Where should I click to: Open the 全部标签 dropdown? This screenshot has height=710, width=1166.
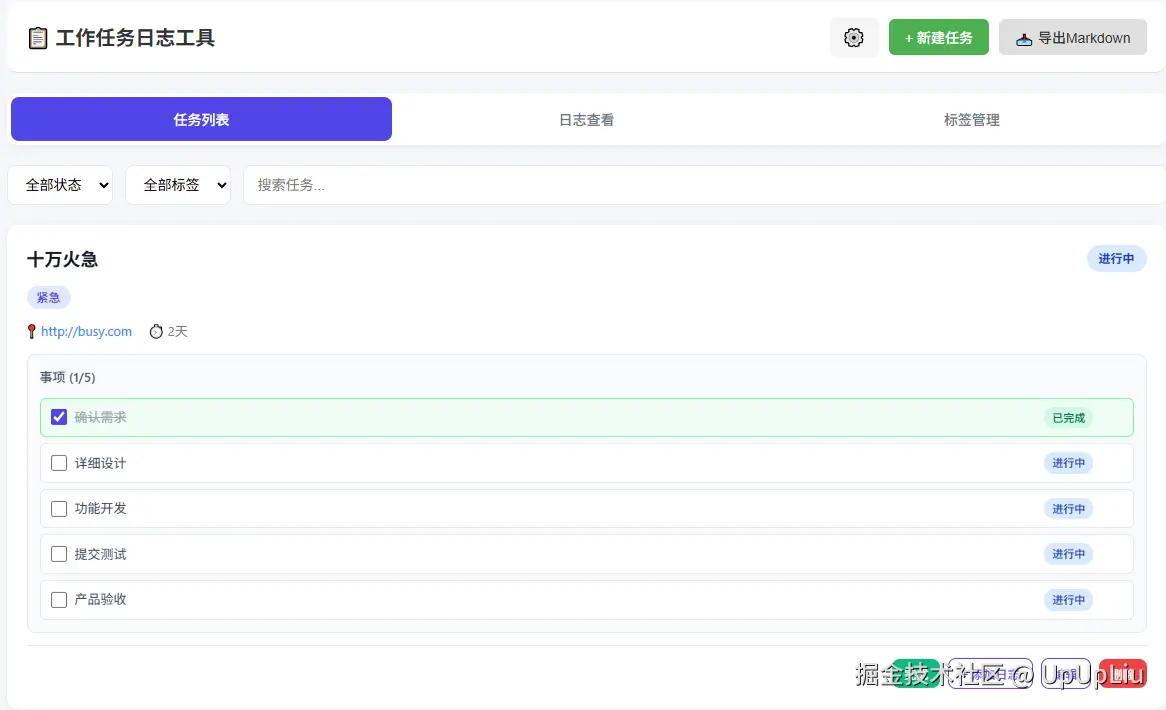178,185
